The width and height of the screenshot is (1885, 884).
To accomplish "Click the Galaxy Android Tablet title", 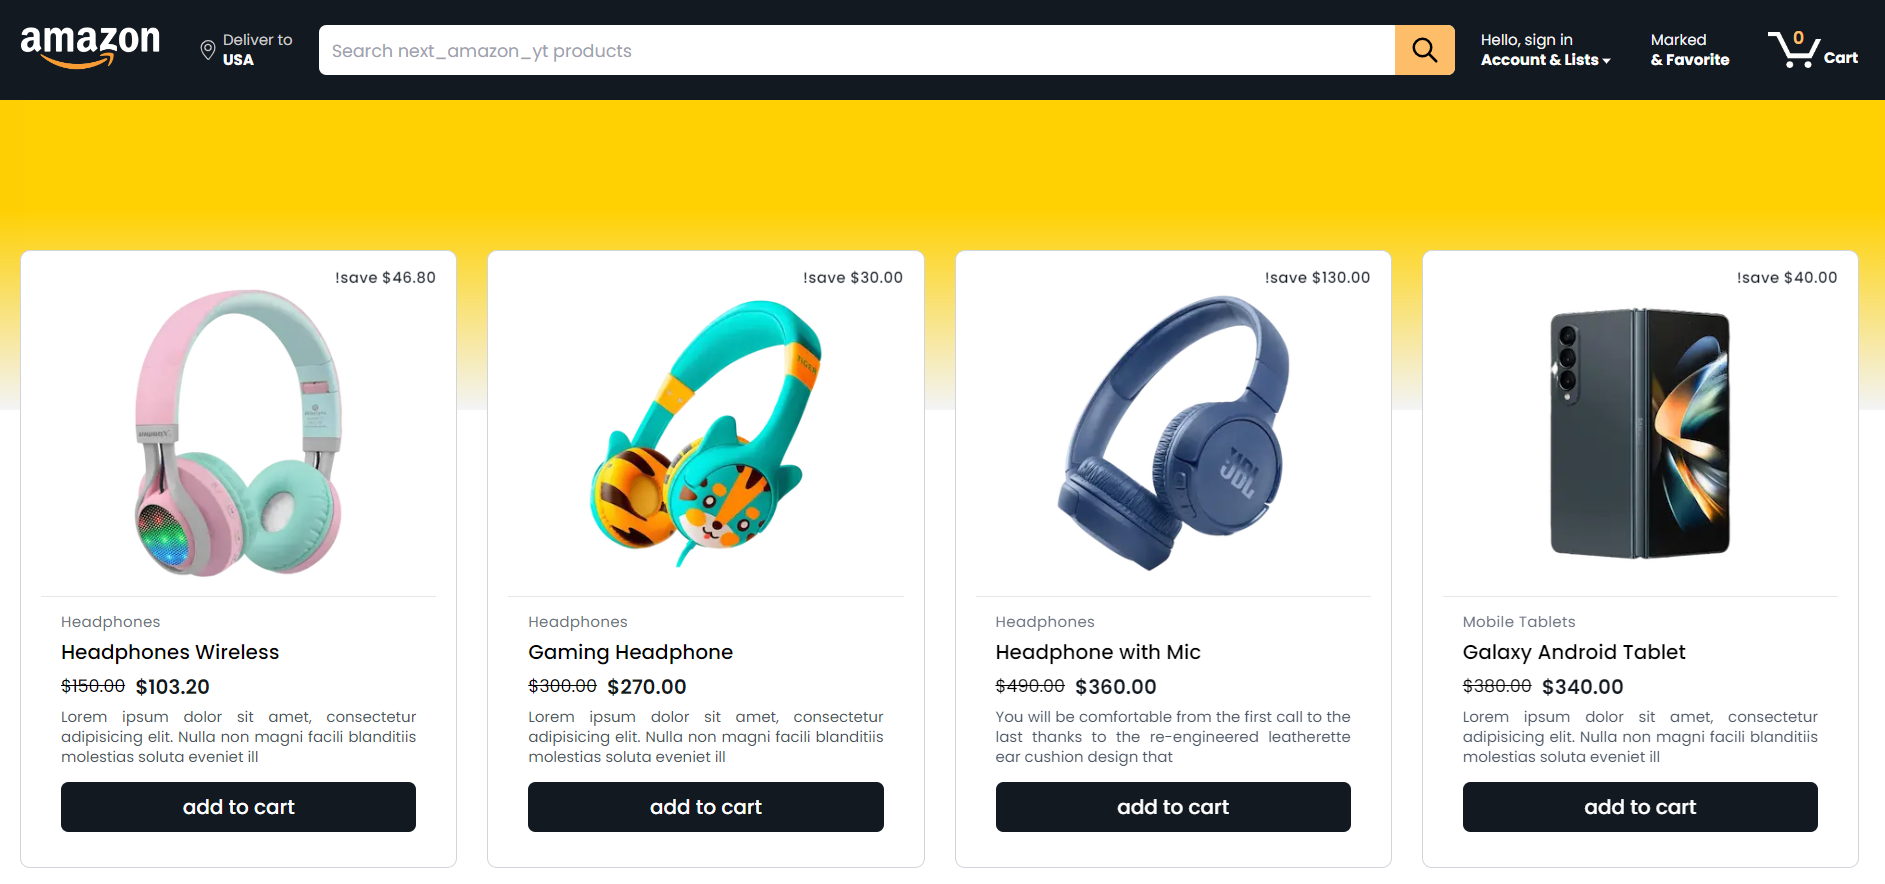I will click(x=1573, y=652).
